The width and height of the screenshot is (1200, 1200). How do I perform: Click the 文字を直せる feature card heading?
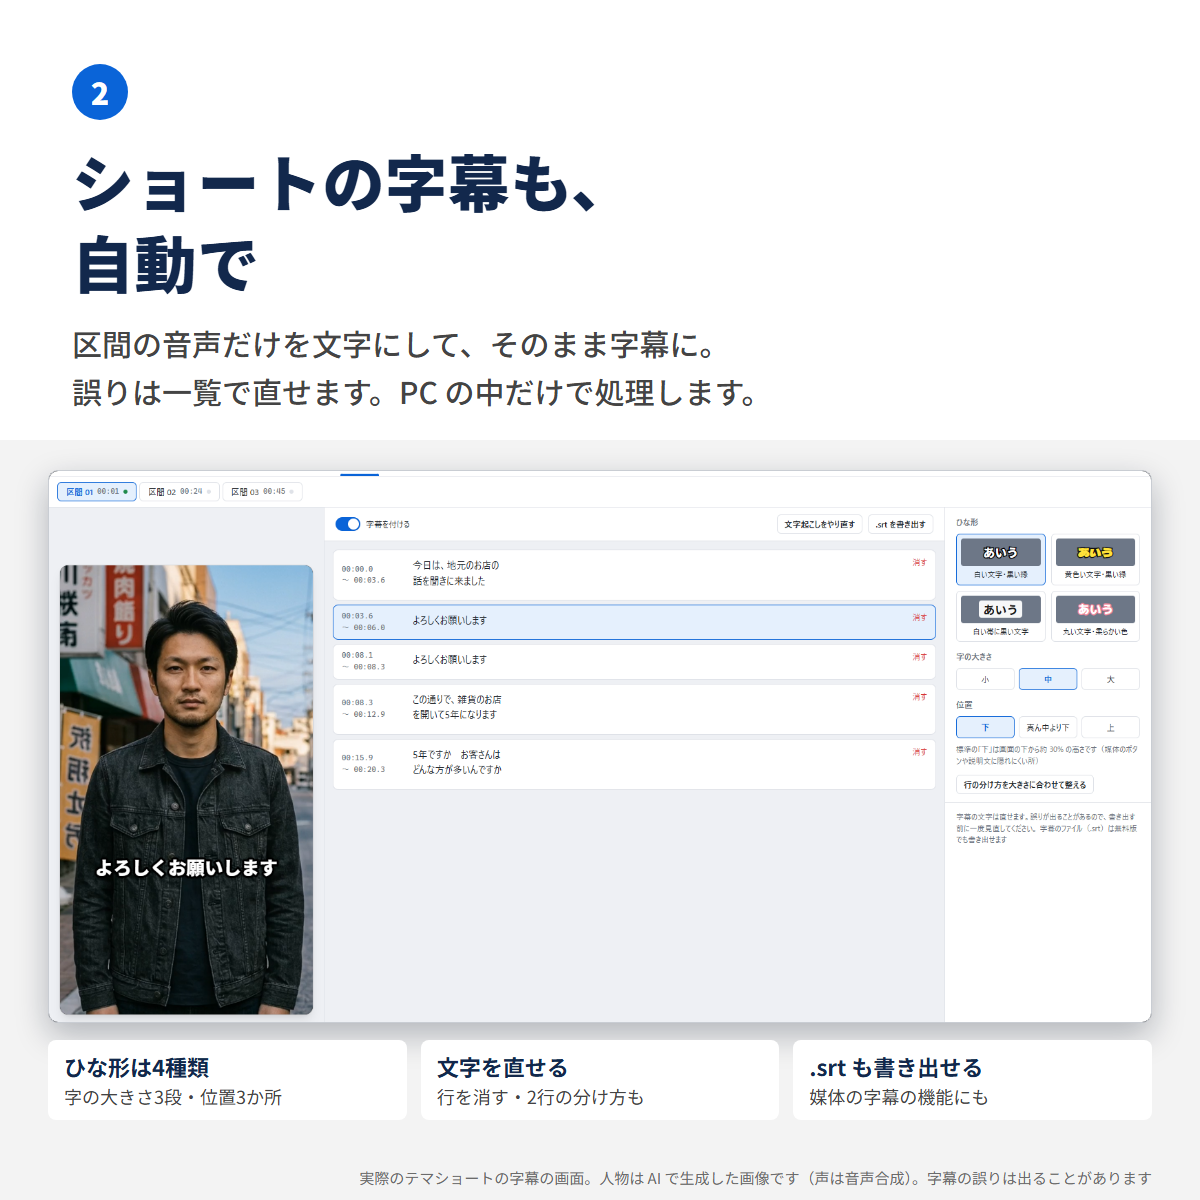pos(502,1068)
